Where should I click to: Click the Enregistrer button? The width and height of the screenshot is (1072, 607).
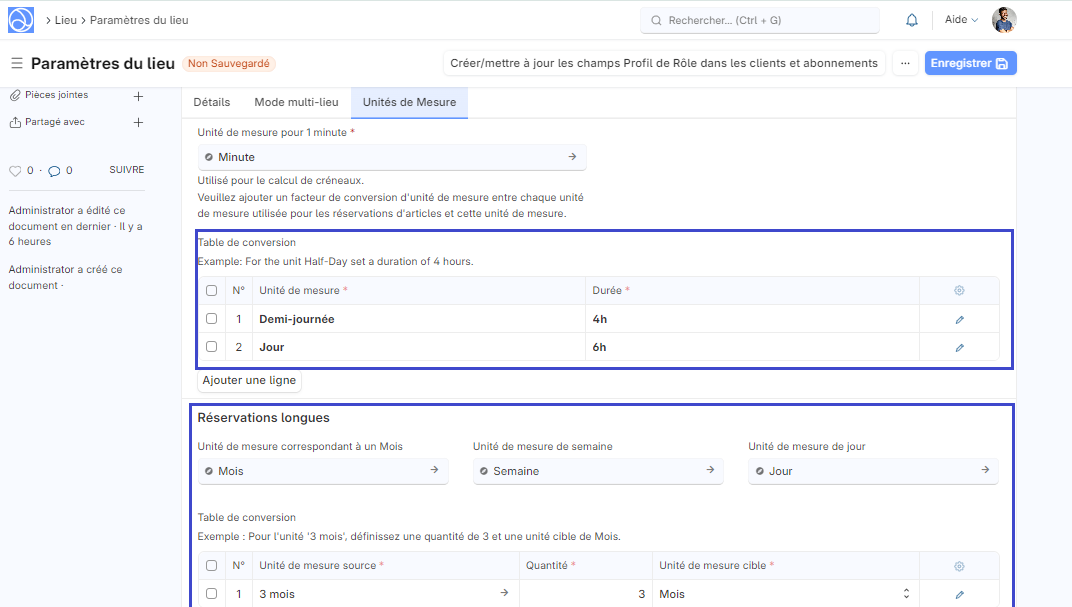coord(970,63)
